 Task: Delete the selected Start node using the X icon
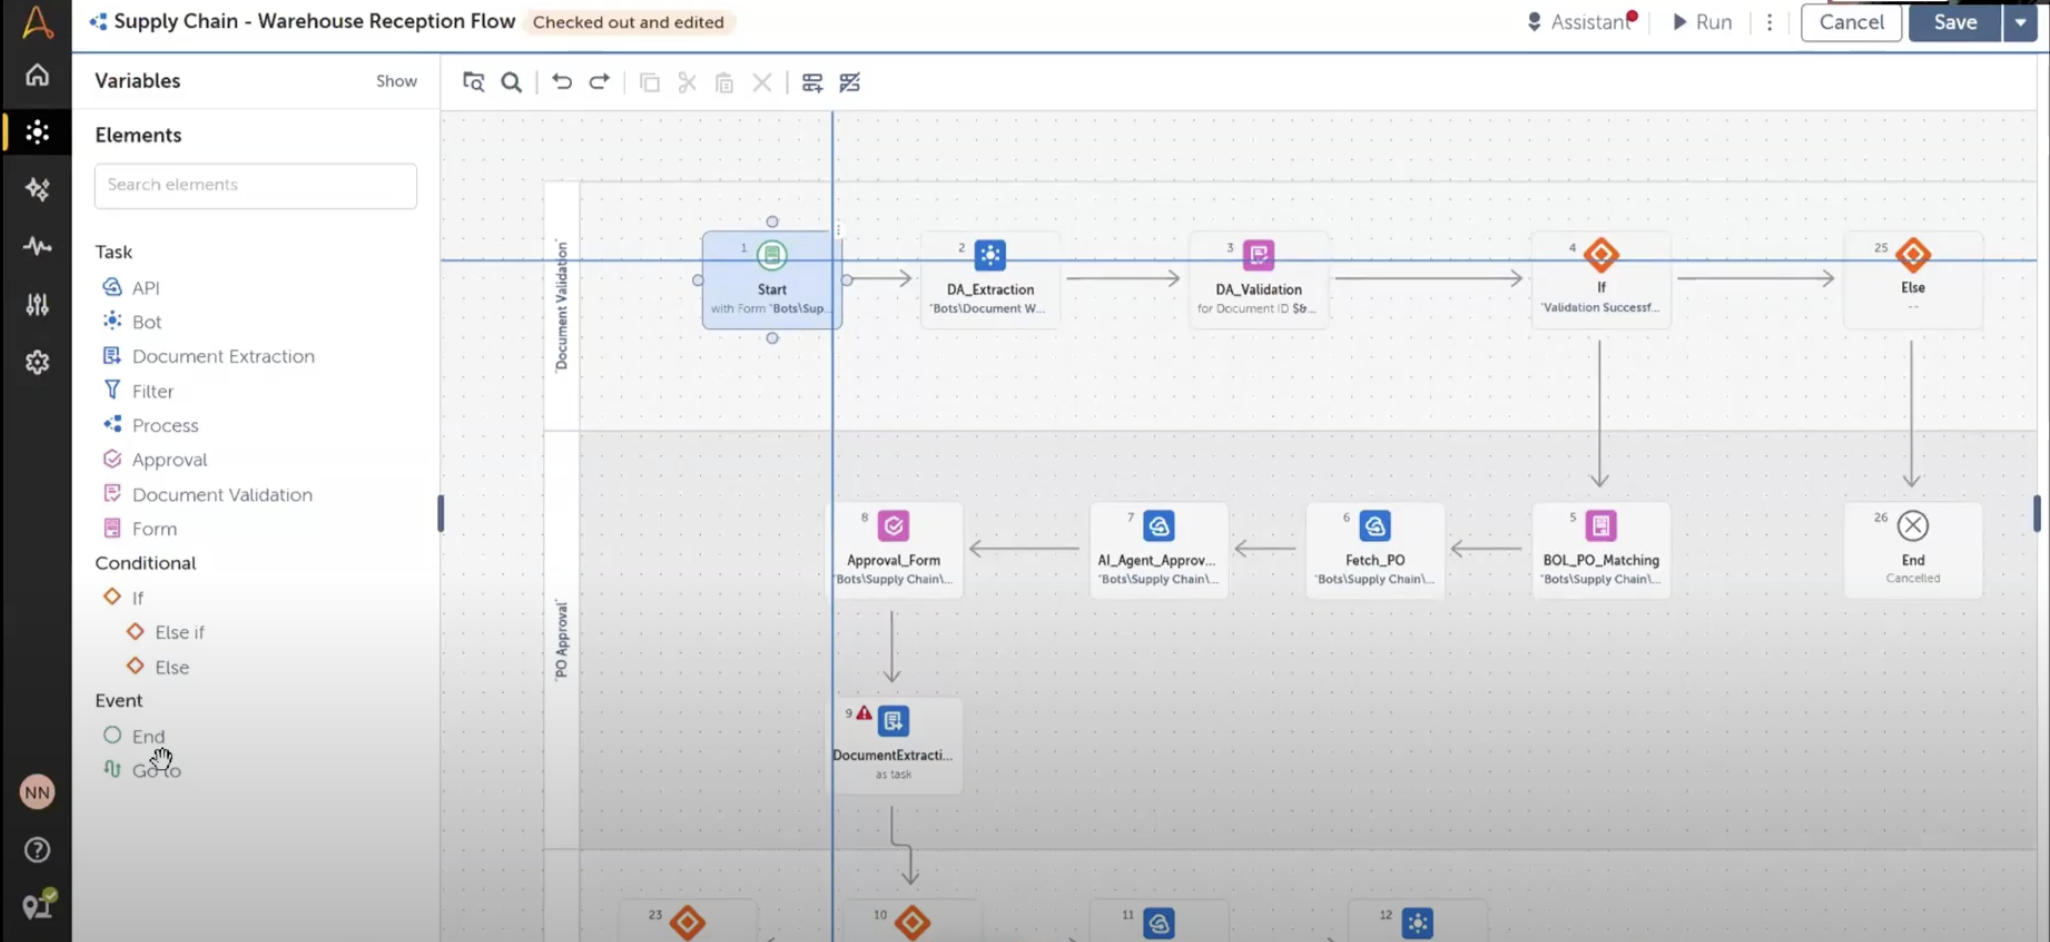(762, 82)
